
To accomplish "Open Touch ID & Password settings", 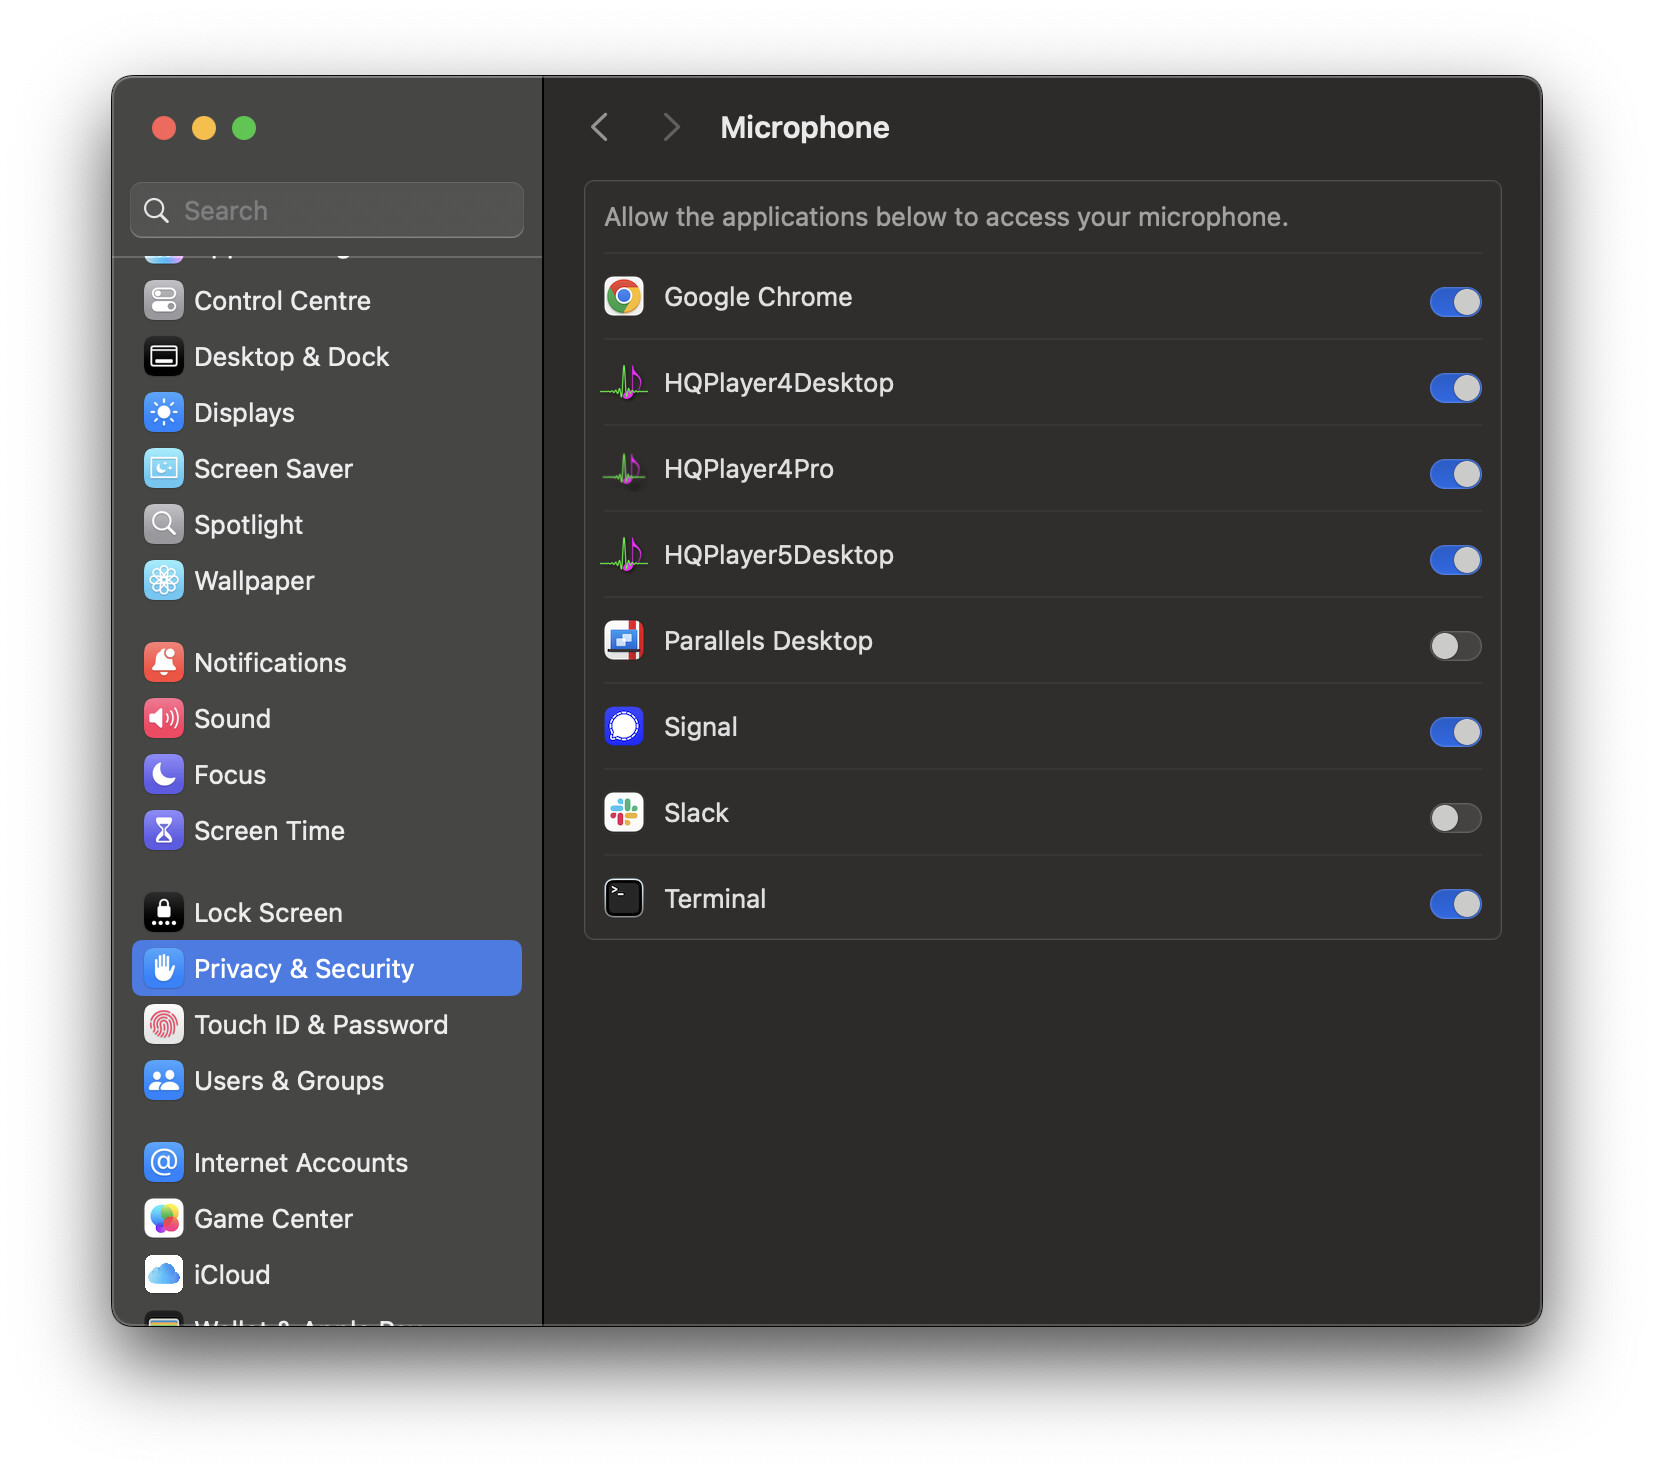I will (327, 1024).
